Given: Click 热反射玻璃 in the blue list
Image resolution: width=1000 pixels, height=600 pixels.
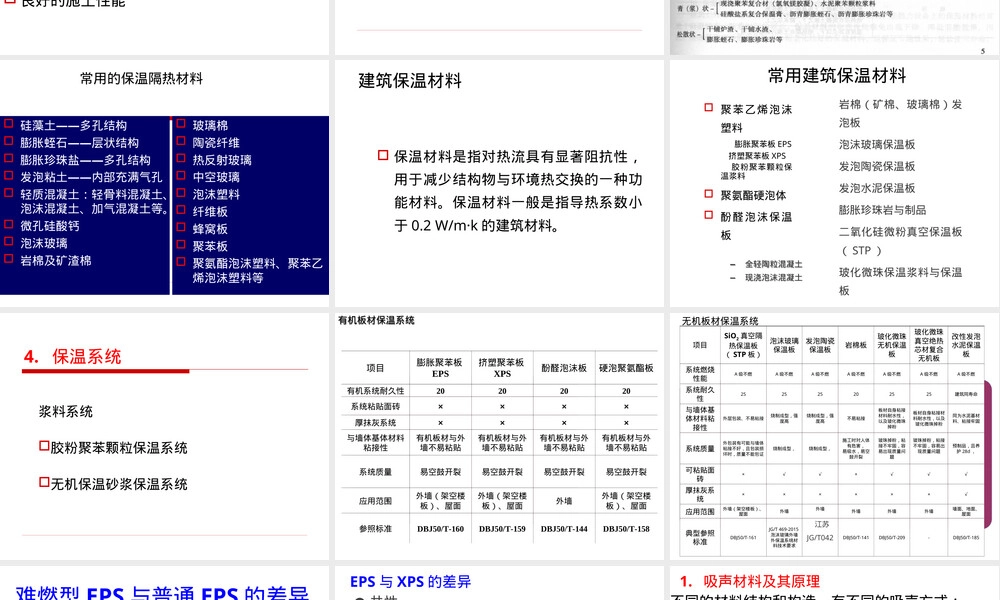Looking at the screenshot, I should [x=222, y=160].
